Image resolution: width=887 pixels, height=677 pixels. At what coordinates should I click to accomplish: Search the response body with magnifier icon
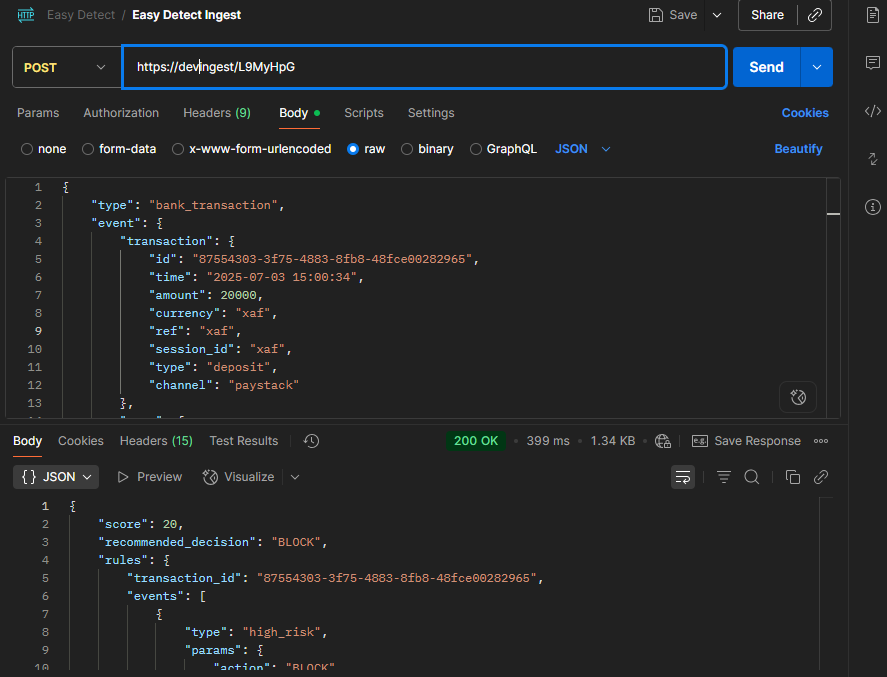(x=752, y=477)
